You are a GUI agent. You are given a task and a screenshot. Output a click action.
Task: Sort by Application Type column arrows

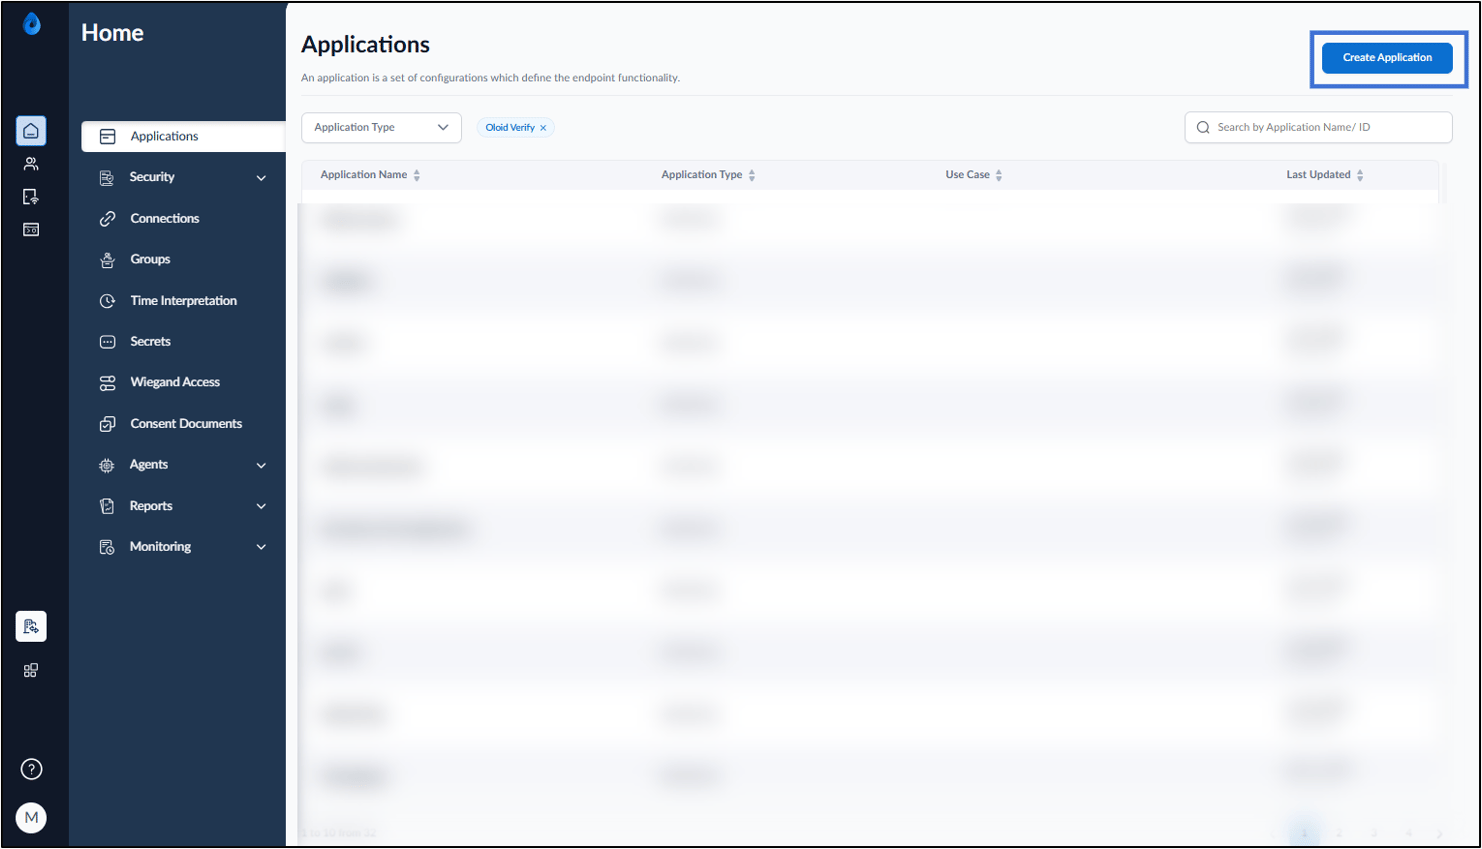752,175
